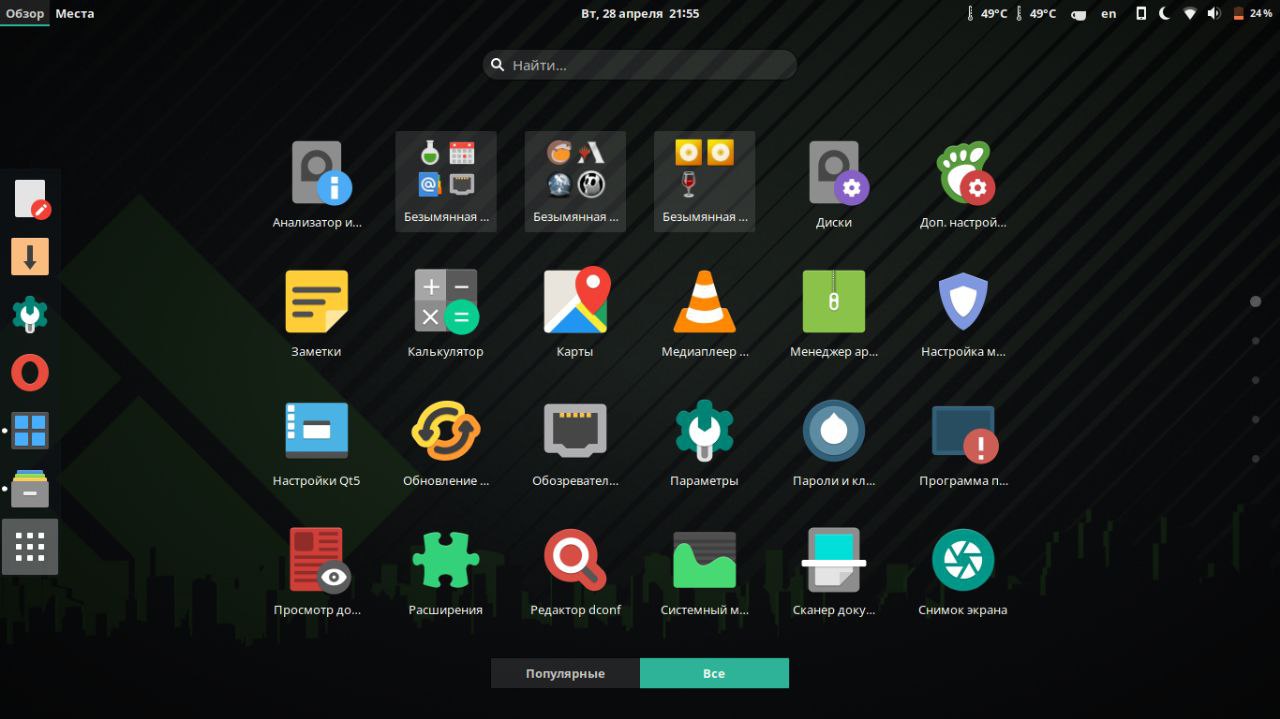
Task: Launch Редактор dconf
Action: [x=575, y=570]
